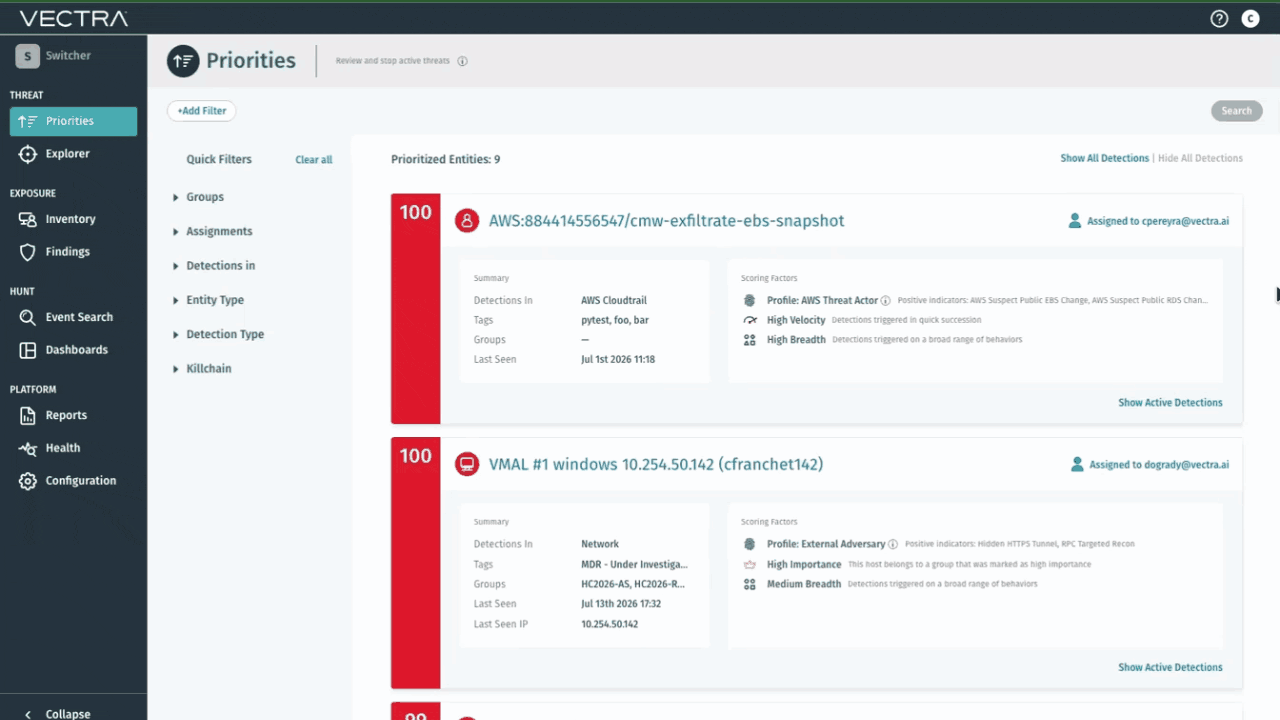Click the Switcher label
This screenshot has height=720, width=1280.
coord(68,56)
